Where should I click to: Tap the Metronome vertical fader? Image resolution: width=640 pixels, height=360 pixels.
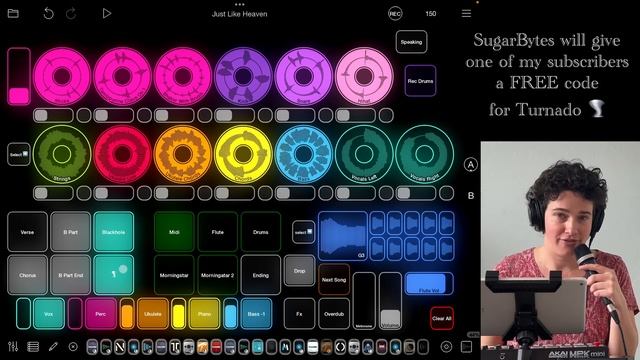pyautogui.click(x=364, y=301)
